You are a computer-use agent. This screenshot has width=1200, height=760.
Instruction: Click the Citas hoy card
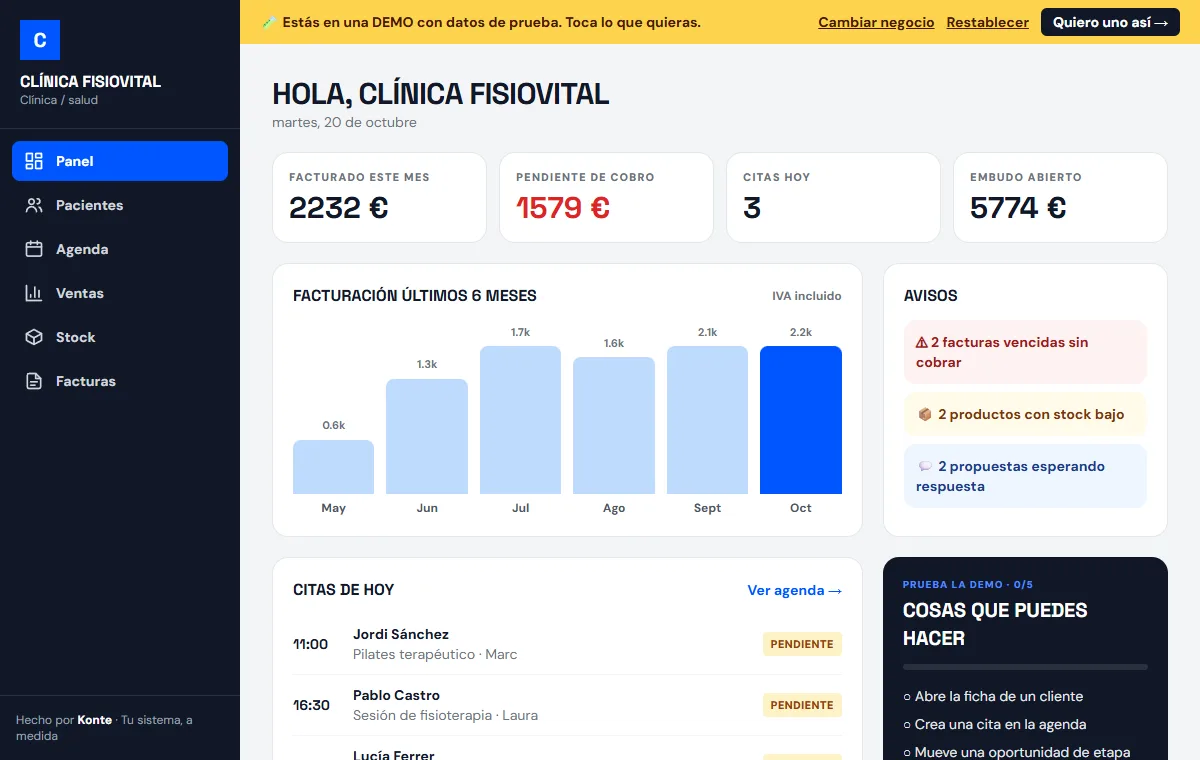coord(833,197)
